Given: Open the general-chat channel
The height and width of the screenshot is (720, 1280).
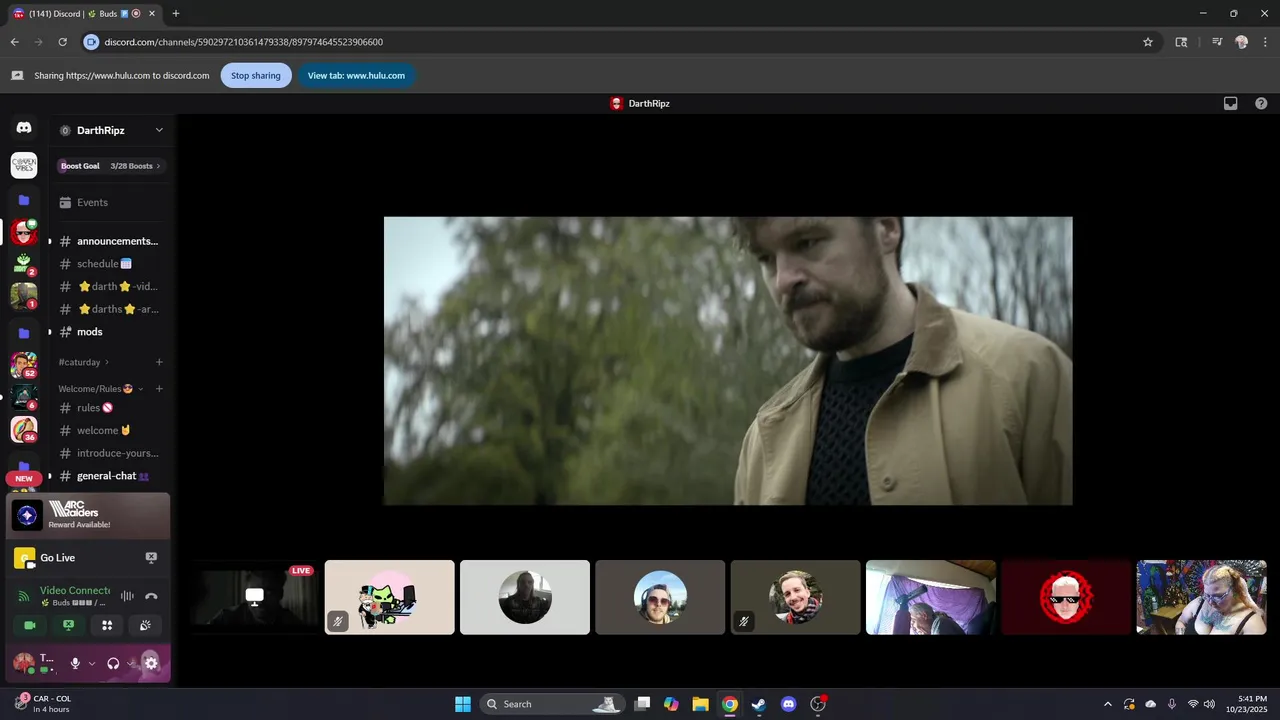Looking at the screenshot, I should (111, 476).
